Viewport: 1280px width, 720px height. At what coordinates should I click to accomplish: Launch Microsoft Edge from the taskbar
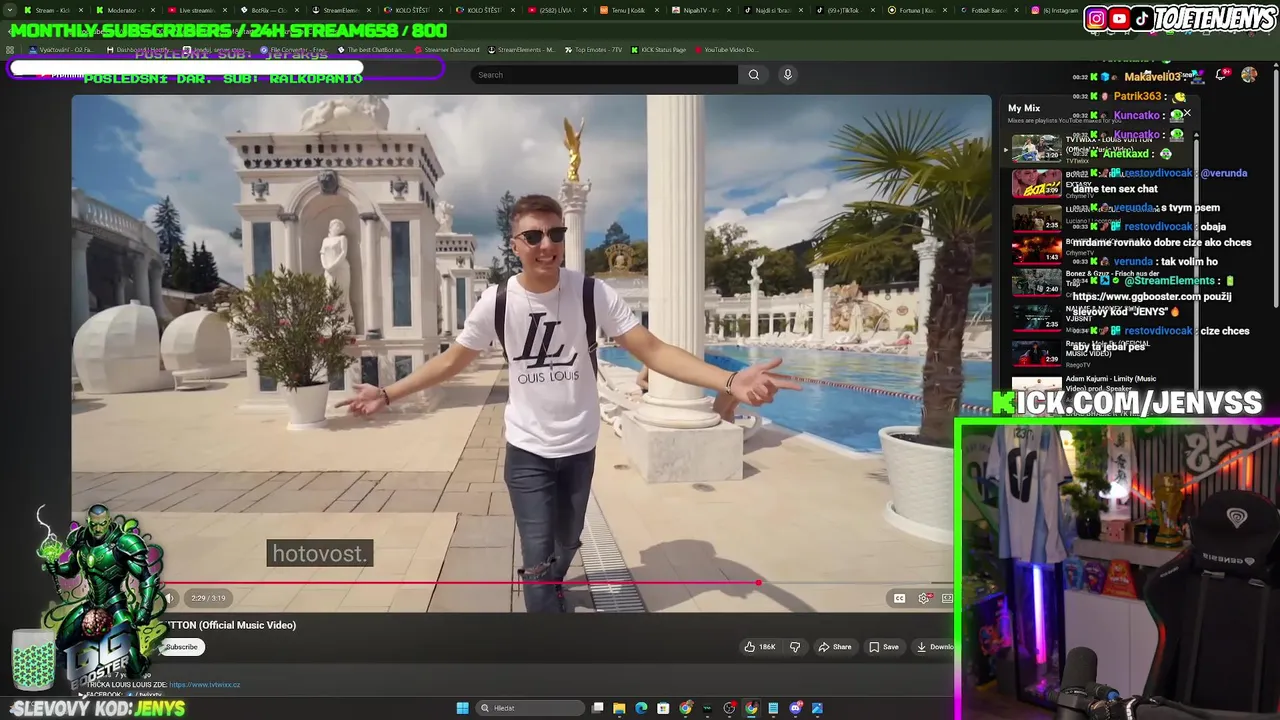coord(641,708)
